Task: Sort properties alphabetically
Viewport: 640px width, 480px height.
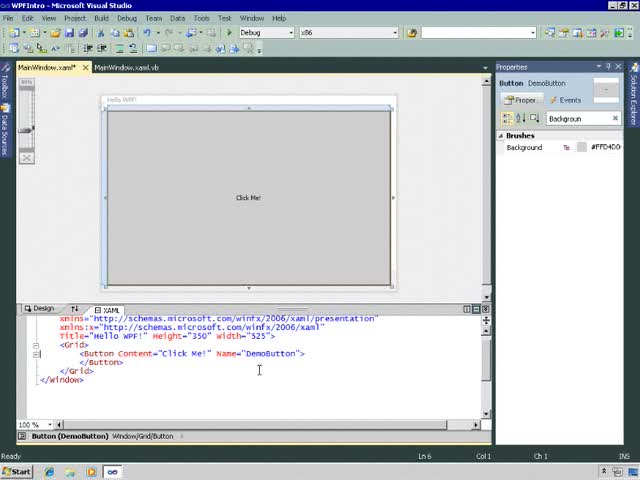Action: (520, 118)
